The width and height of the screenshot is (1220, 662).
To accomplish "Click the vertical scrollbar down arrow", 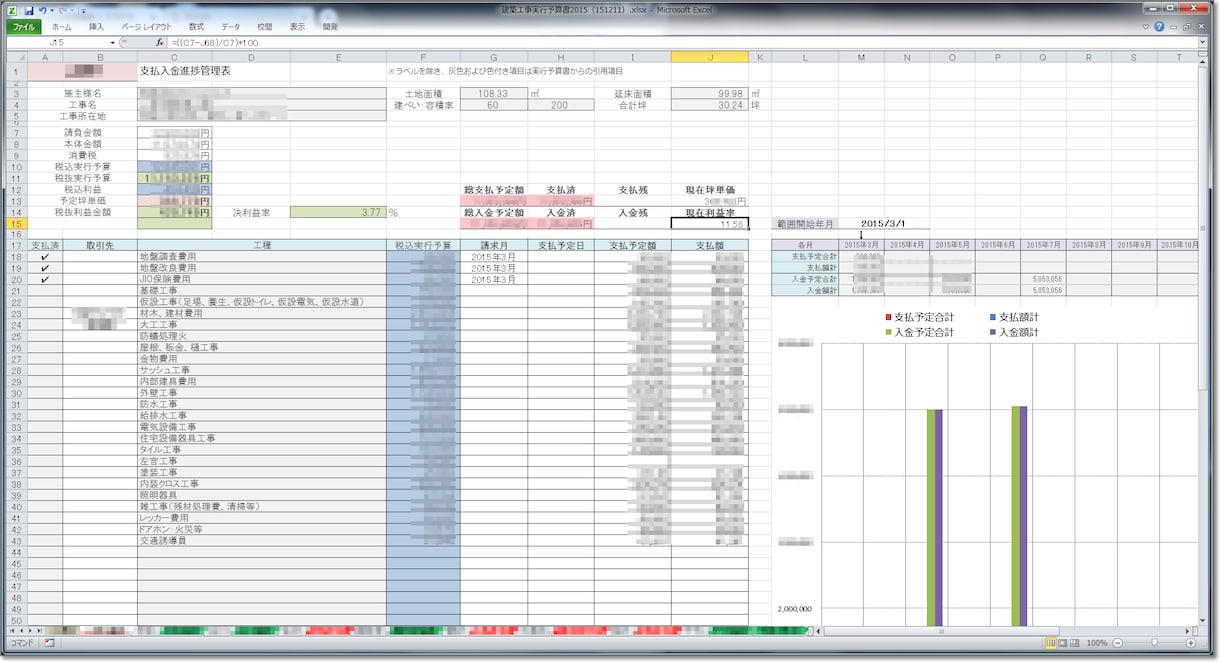I will [x=1203, y=620].
